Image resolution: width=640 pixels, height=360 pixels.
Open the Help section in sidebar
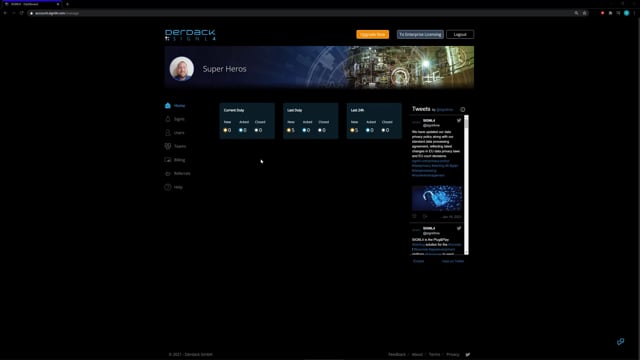click(174, 187)
